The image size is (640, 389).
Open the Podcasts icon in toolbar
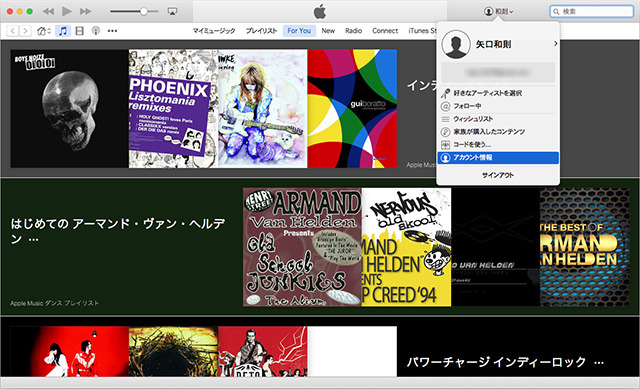(96, 31)
